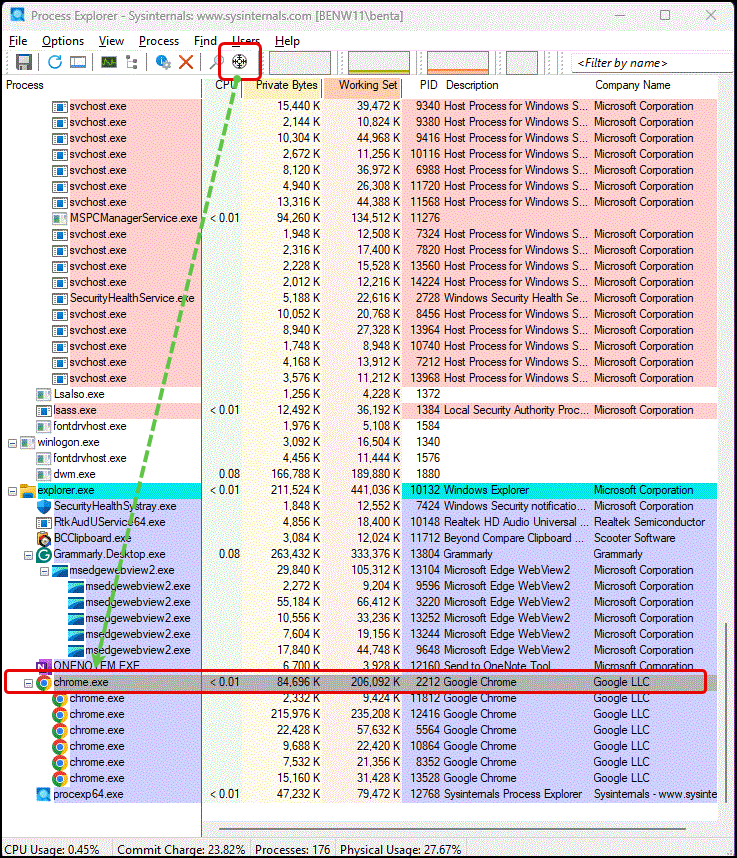The width and height of the screenshot is (737, 858).
Task: Open the Help menu
Action: [287, 41]
